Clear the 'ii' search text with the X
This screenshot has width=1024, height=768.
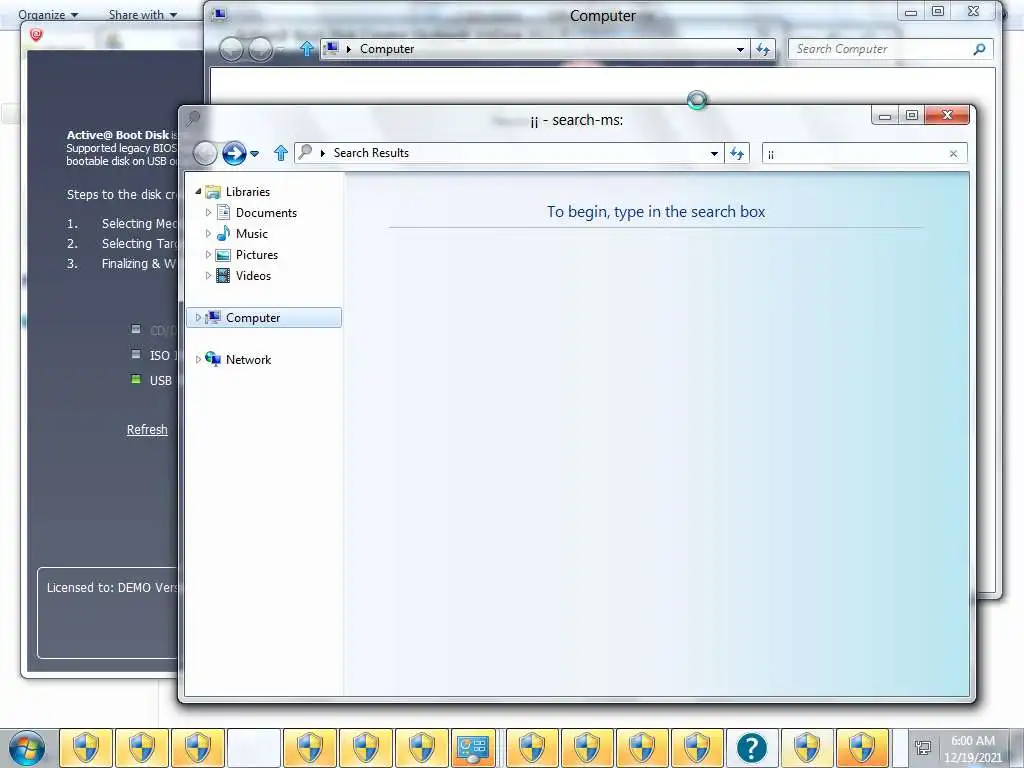[x=953, y=154]
